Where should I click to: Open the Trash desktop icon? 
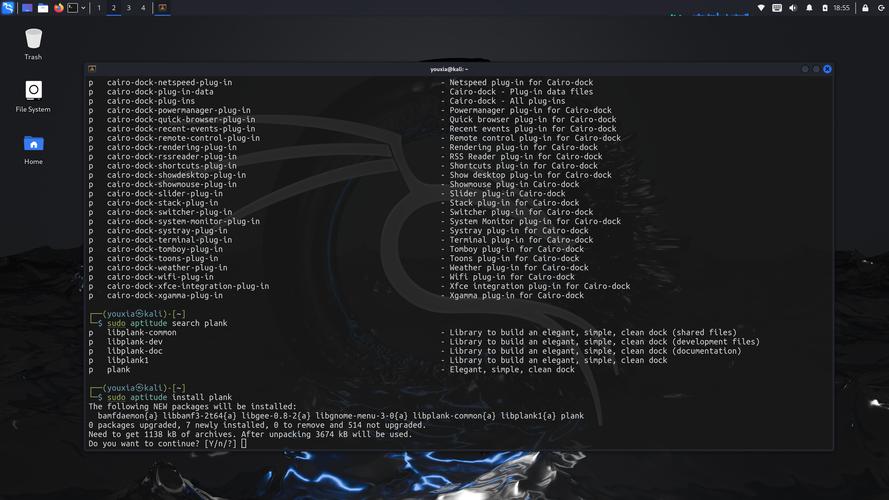point(33,44)
